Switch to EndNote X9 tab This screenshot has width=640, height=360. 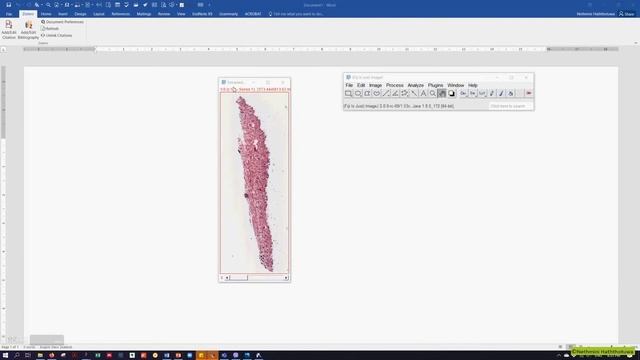202,14
